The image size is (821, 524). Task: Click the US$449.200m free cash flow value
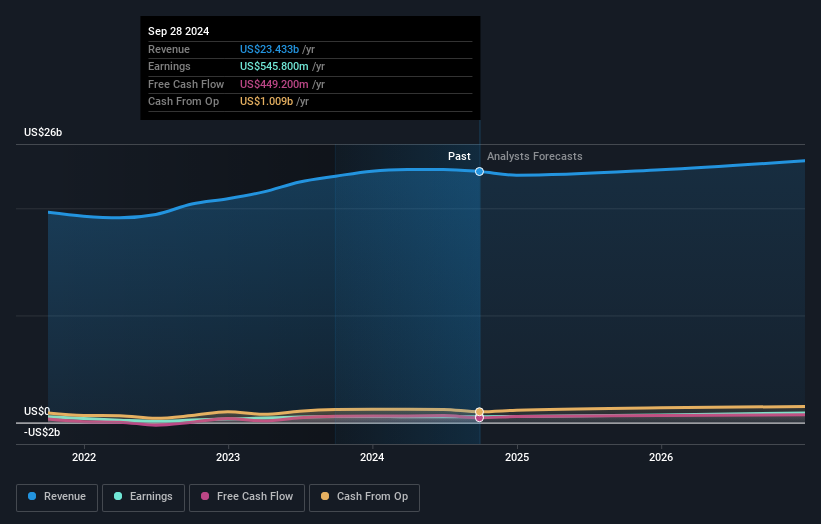pyautogui.click(x=274, y=84)
